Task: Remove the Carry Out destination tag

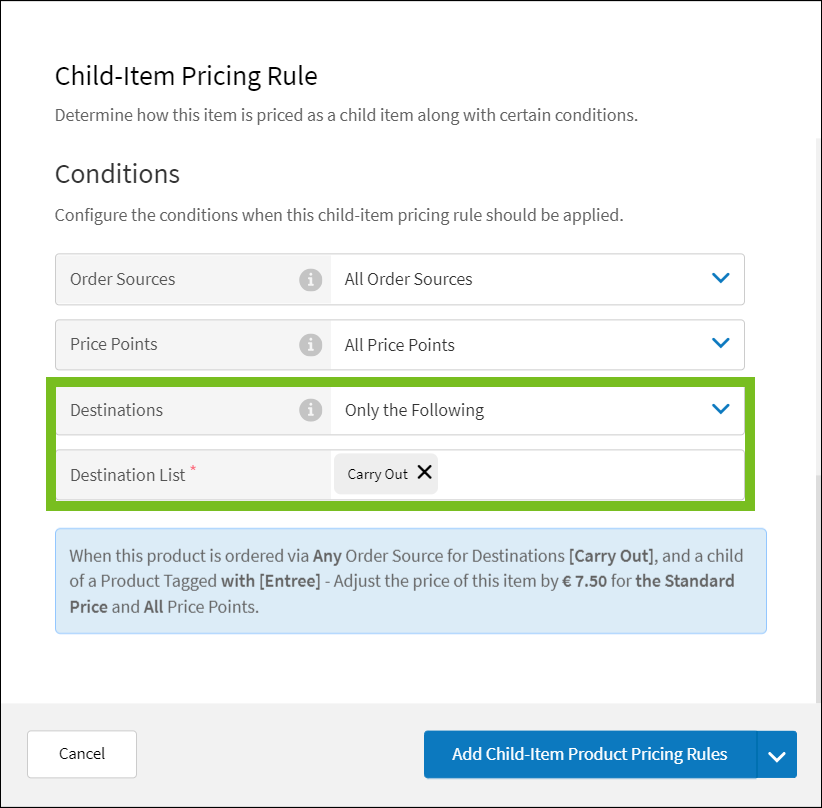Action: click(424, 473)
